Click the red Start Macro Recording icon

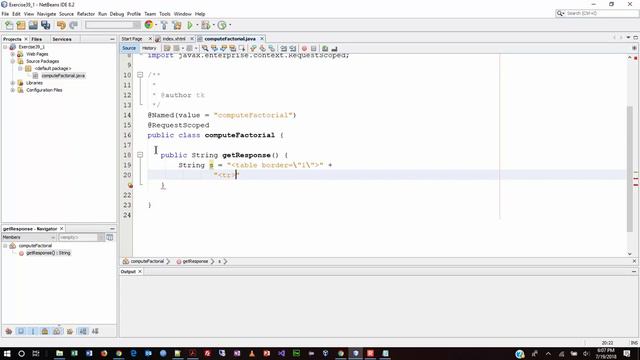(304, 48)
